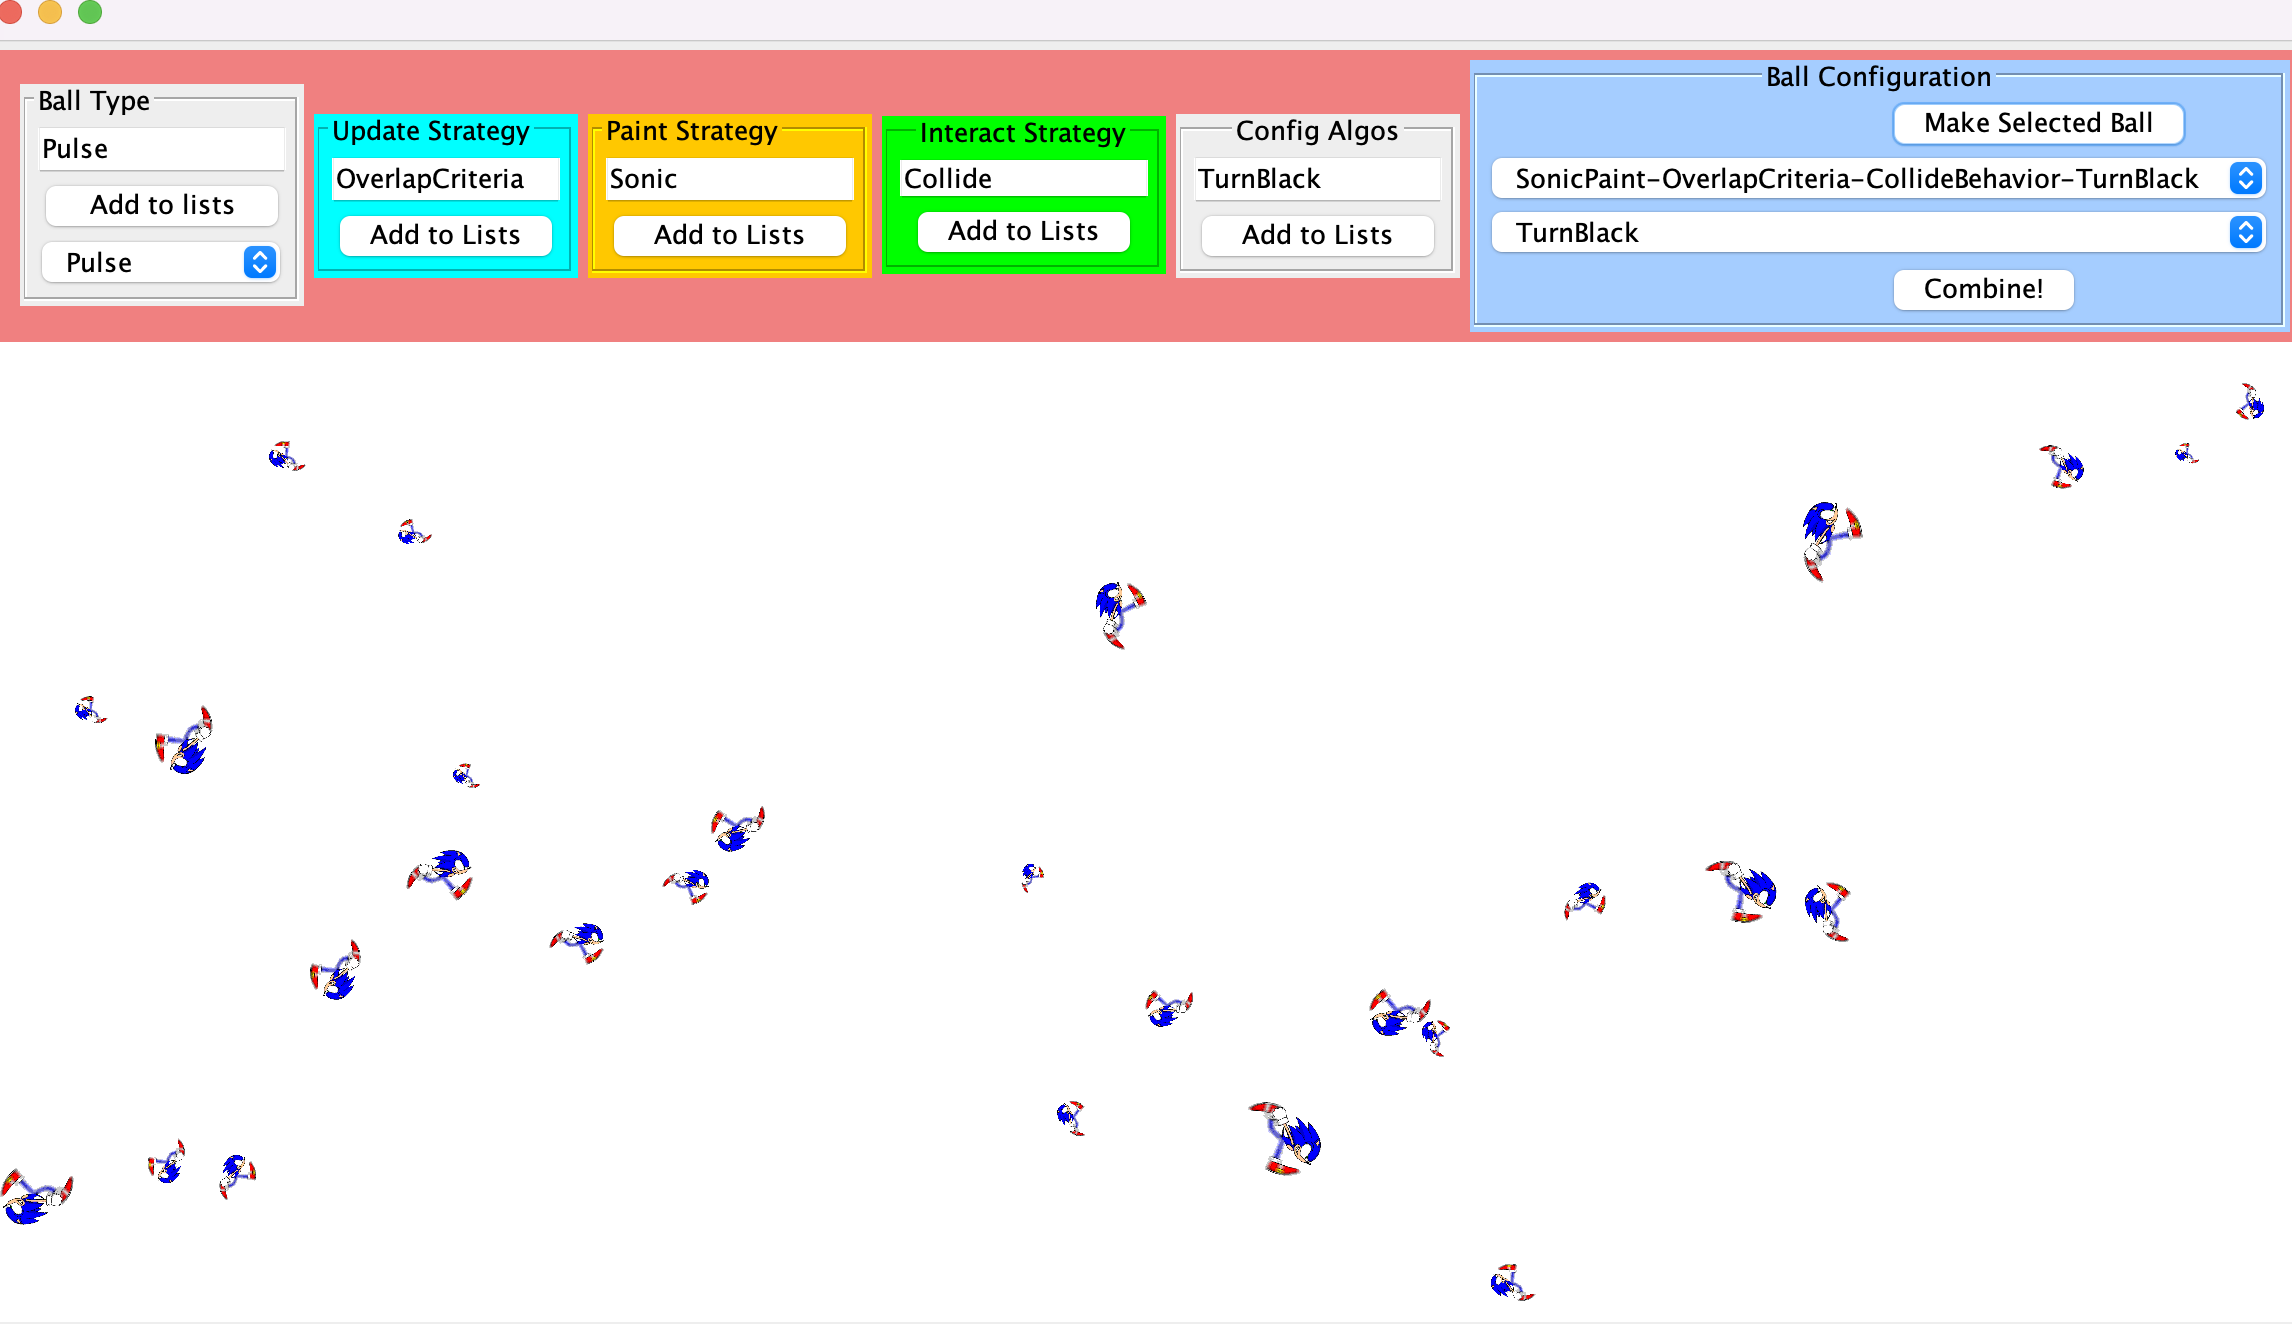Click the Collide interact strategy field
Screen dimensions: 2292x1324
[1023, 178]
